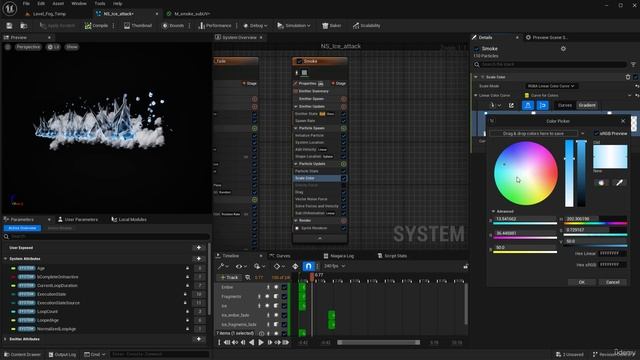Switch to the User Parameters tab
Image resolution: width=640 pixels, height=360 pixels.
[x=78, y=220]
